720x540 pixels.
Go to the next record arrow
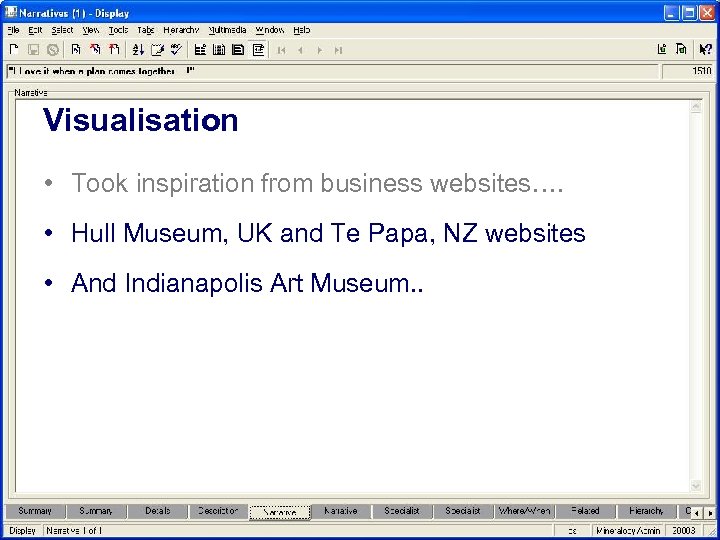[x=320, y=50]
